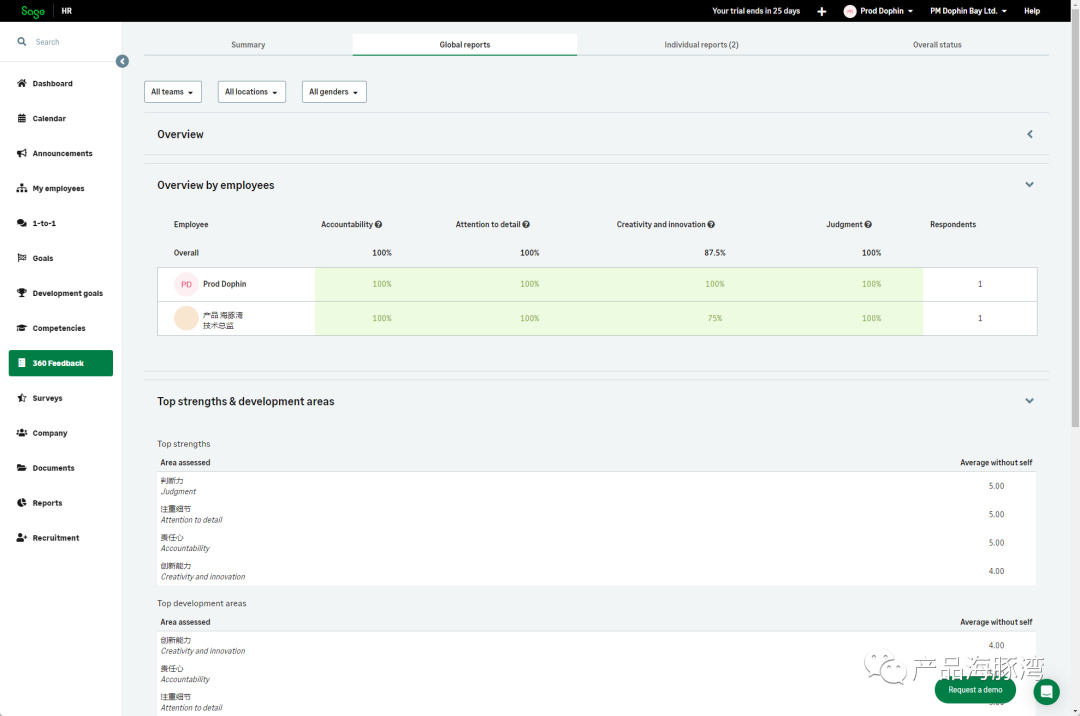Click Creativity and innovation 4.00 in Top strengths
Viewport: 1080px width, 716px height.
coord(996,571)
